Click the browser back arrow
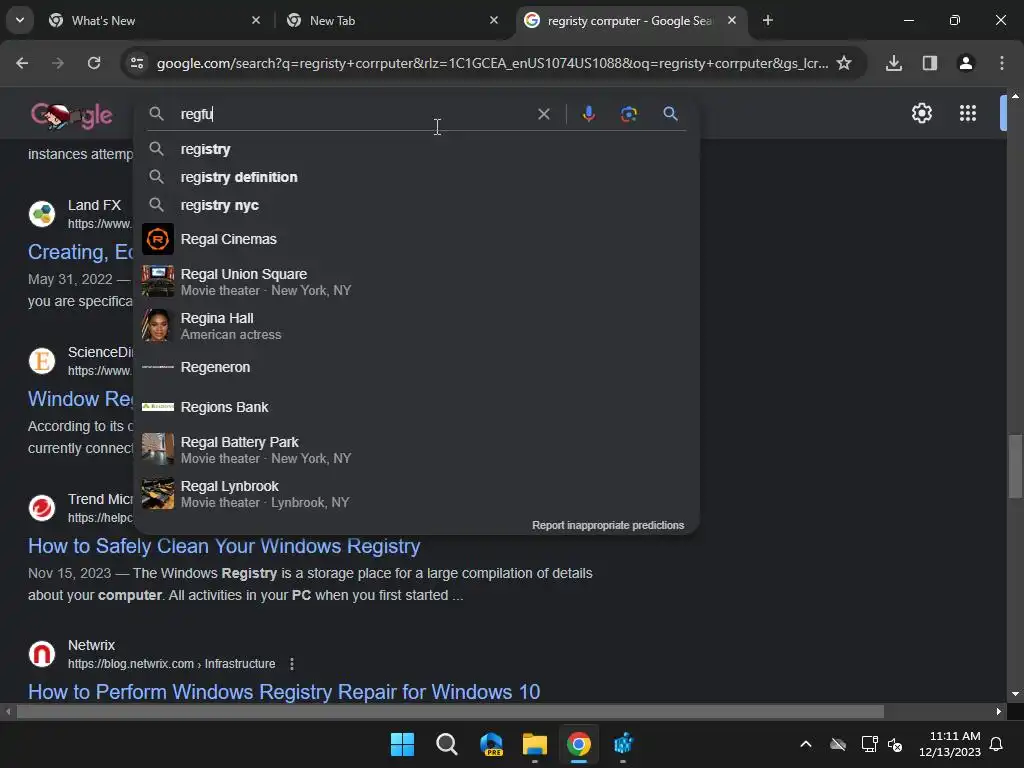The width and height of the screenshot is (1024, 768). click(x=22, y=63)
